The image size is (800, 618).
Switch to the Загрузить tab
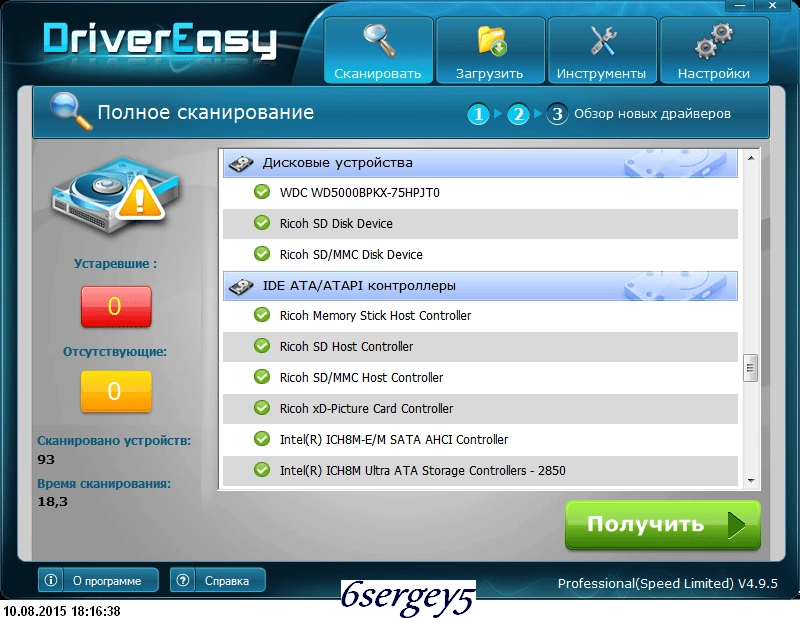490,50
